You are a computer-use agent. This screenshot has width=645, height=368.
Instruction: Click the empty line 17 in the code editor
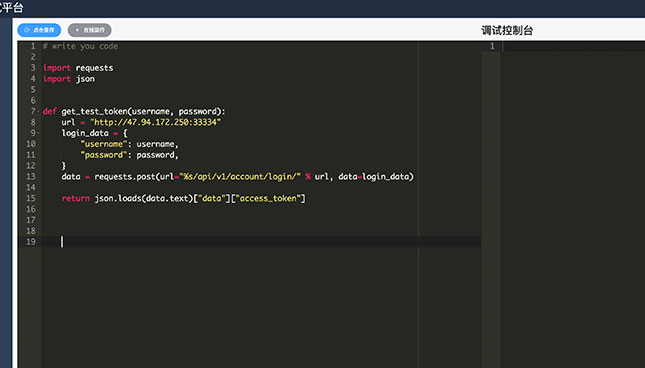261,220
